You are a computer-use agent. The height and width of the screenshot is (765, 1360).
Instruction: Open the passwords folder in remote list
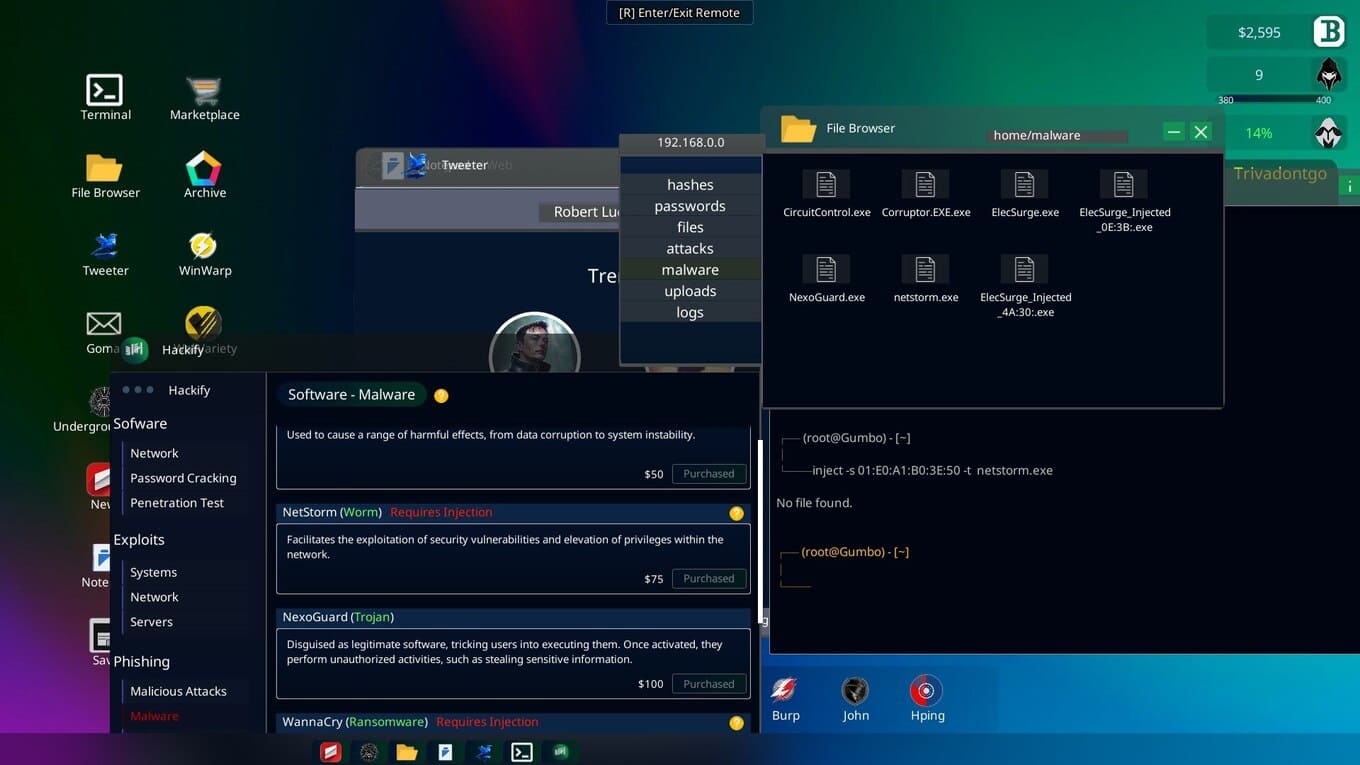coord(690,206)
